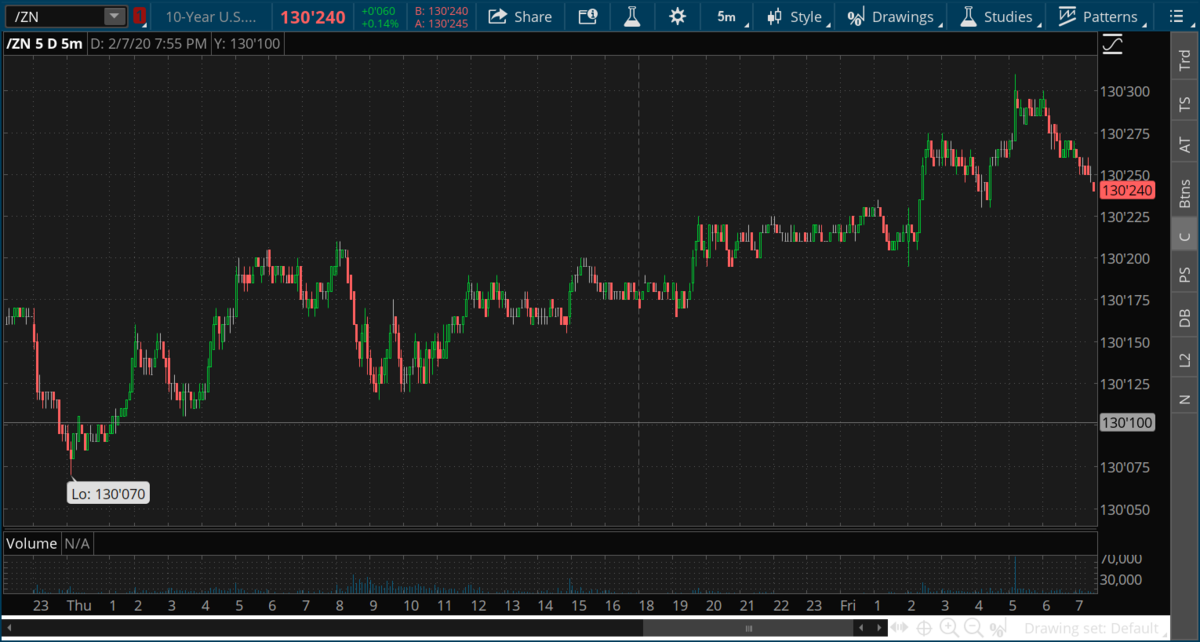Screen dimensions: 1200x642
Task: Click the bid price B: 130'240
Action: [441, 11]
